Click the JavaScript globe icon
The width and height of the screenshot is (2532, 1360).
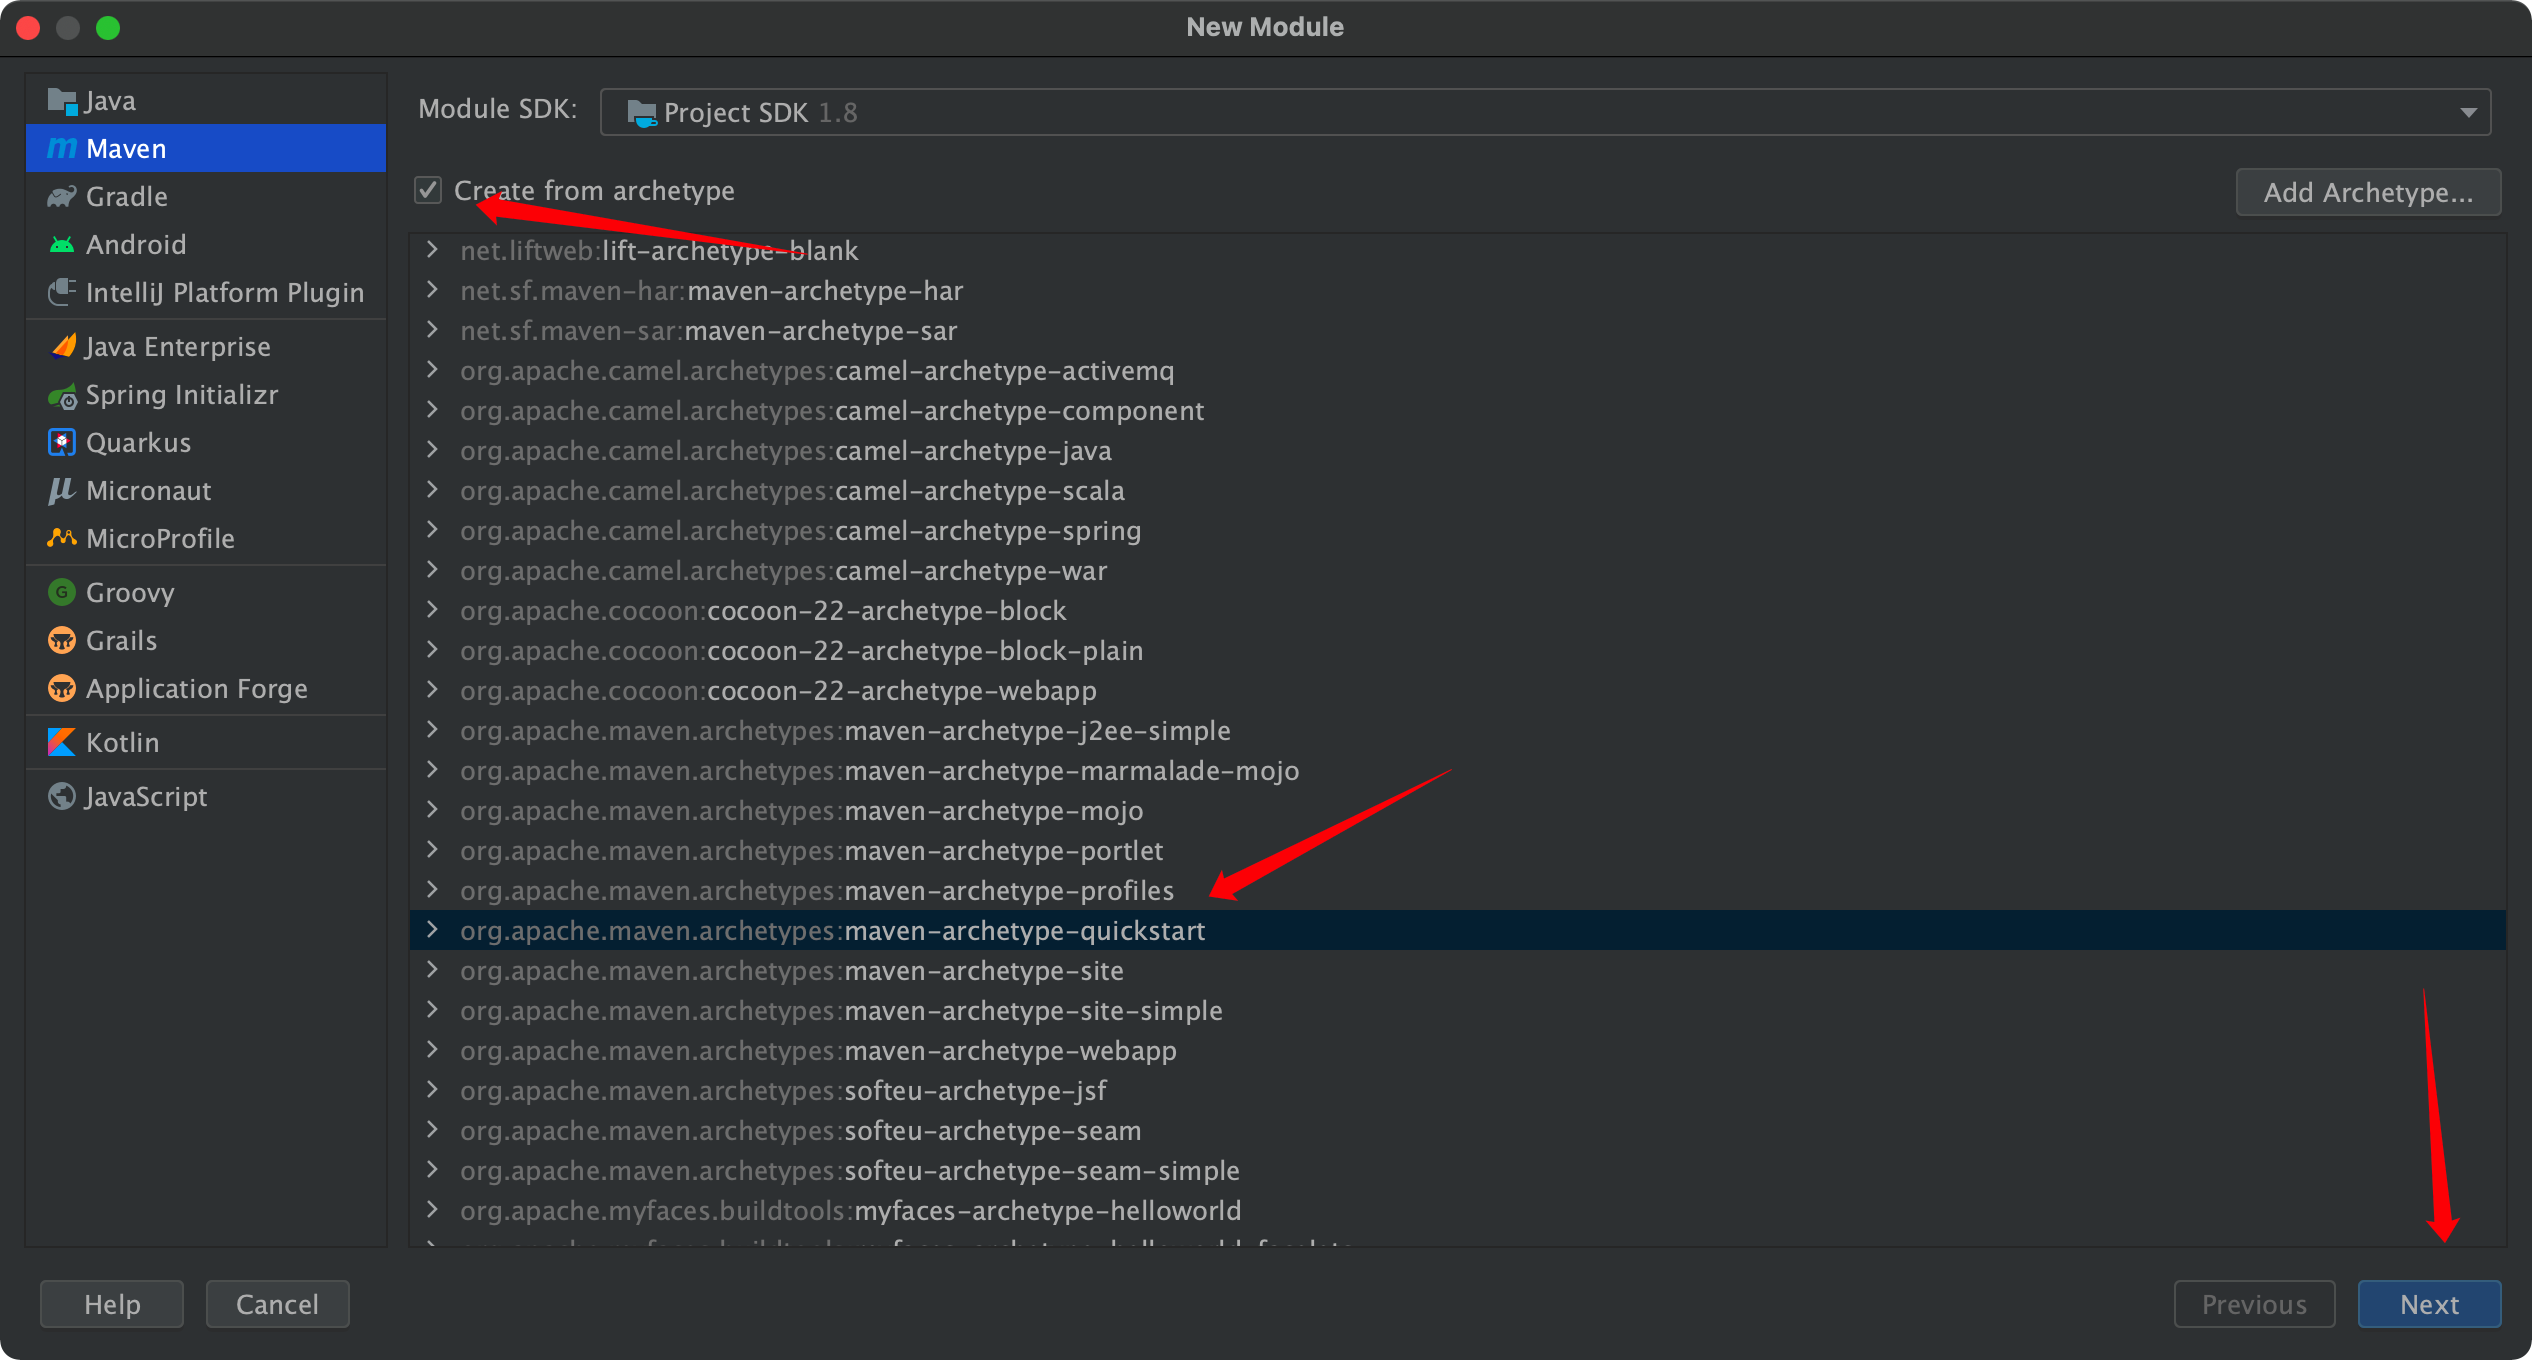click(x=61, y=797)
